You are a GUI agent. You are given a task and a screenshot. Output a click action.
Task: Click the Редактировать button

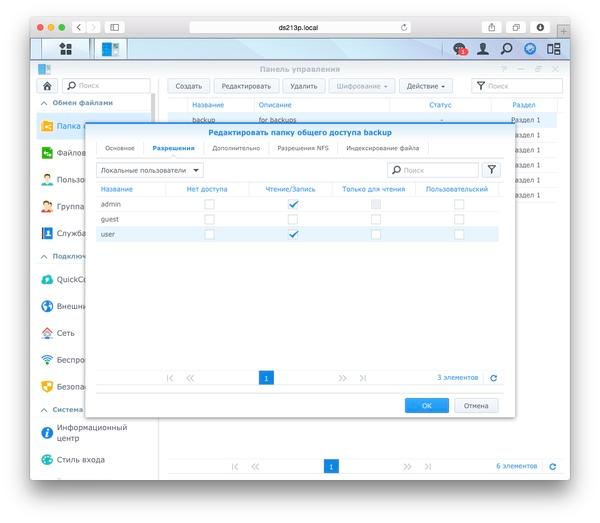point(246,86)
